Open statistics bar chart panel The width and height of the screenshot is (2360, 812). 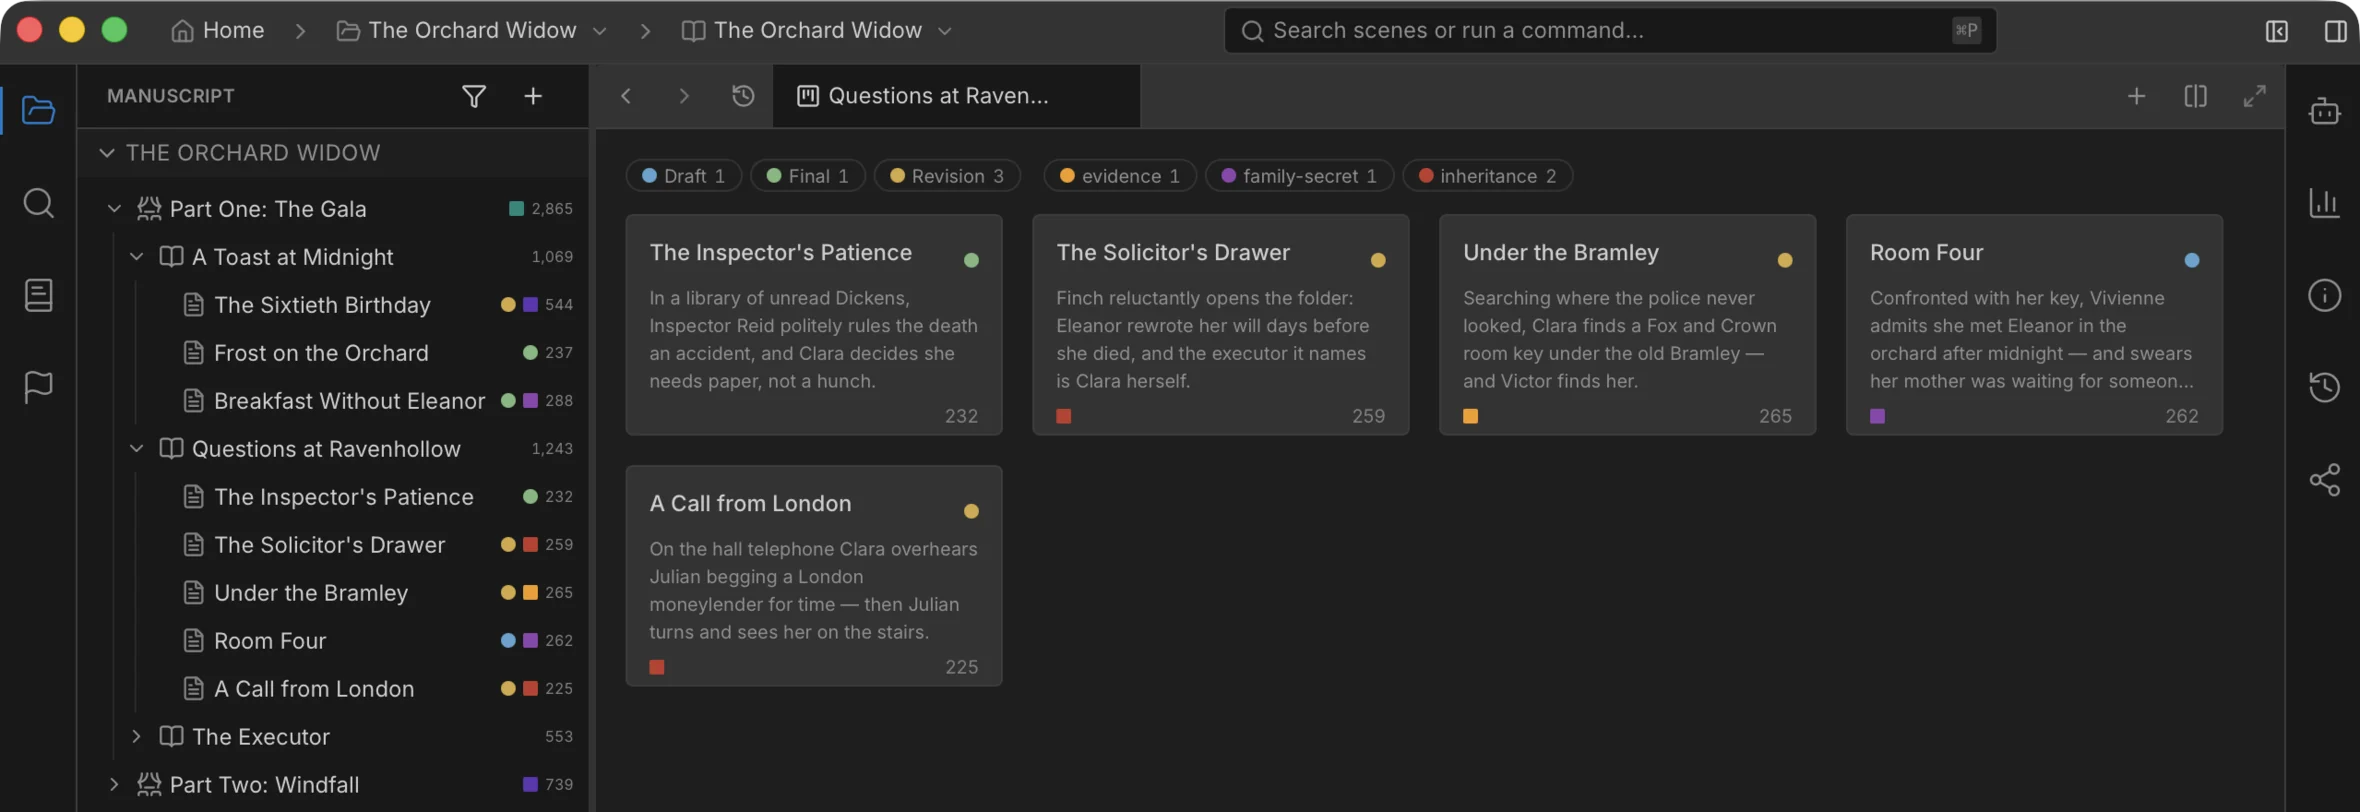pos(2324,203)
